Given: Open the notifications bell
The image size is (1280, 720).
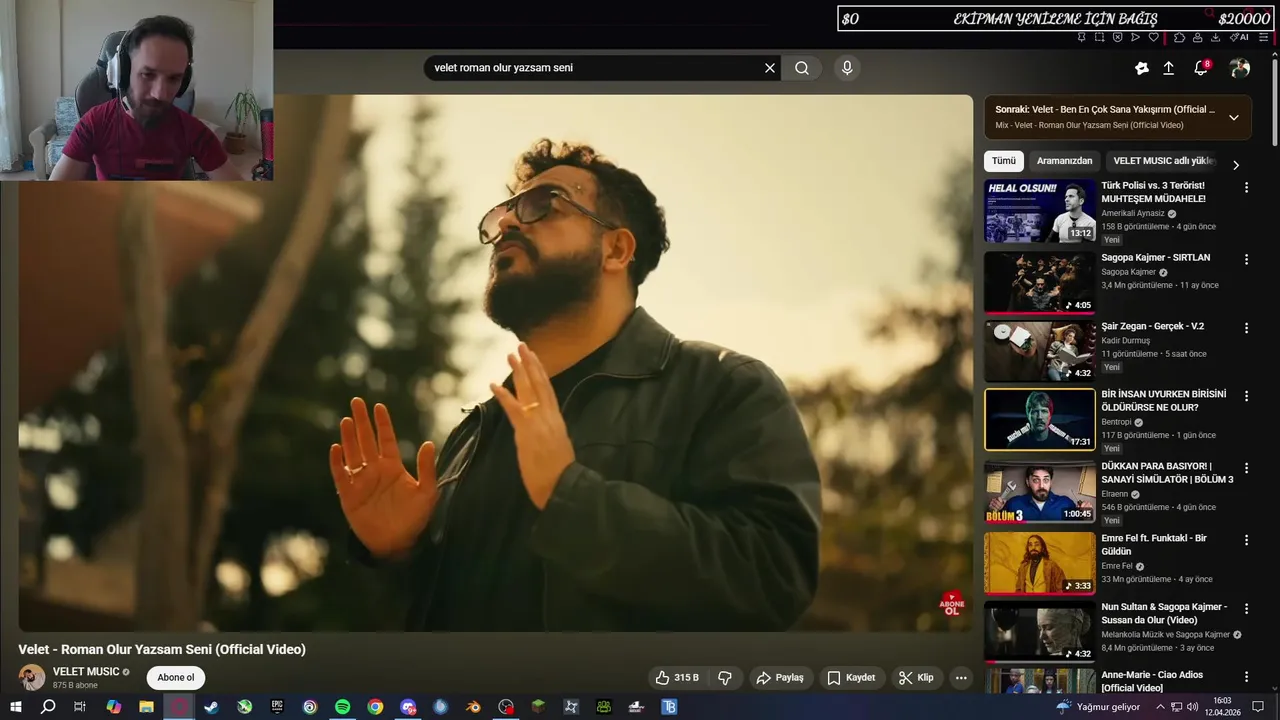Looking at the screenshot, I should click(x=1201, y=68).
